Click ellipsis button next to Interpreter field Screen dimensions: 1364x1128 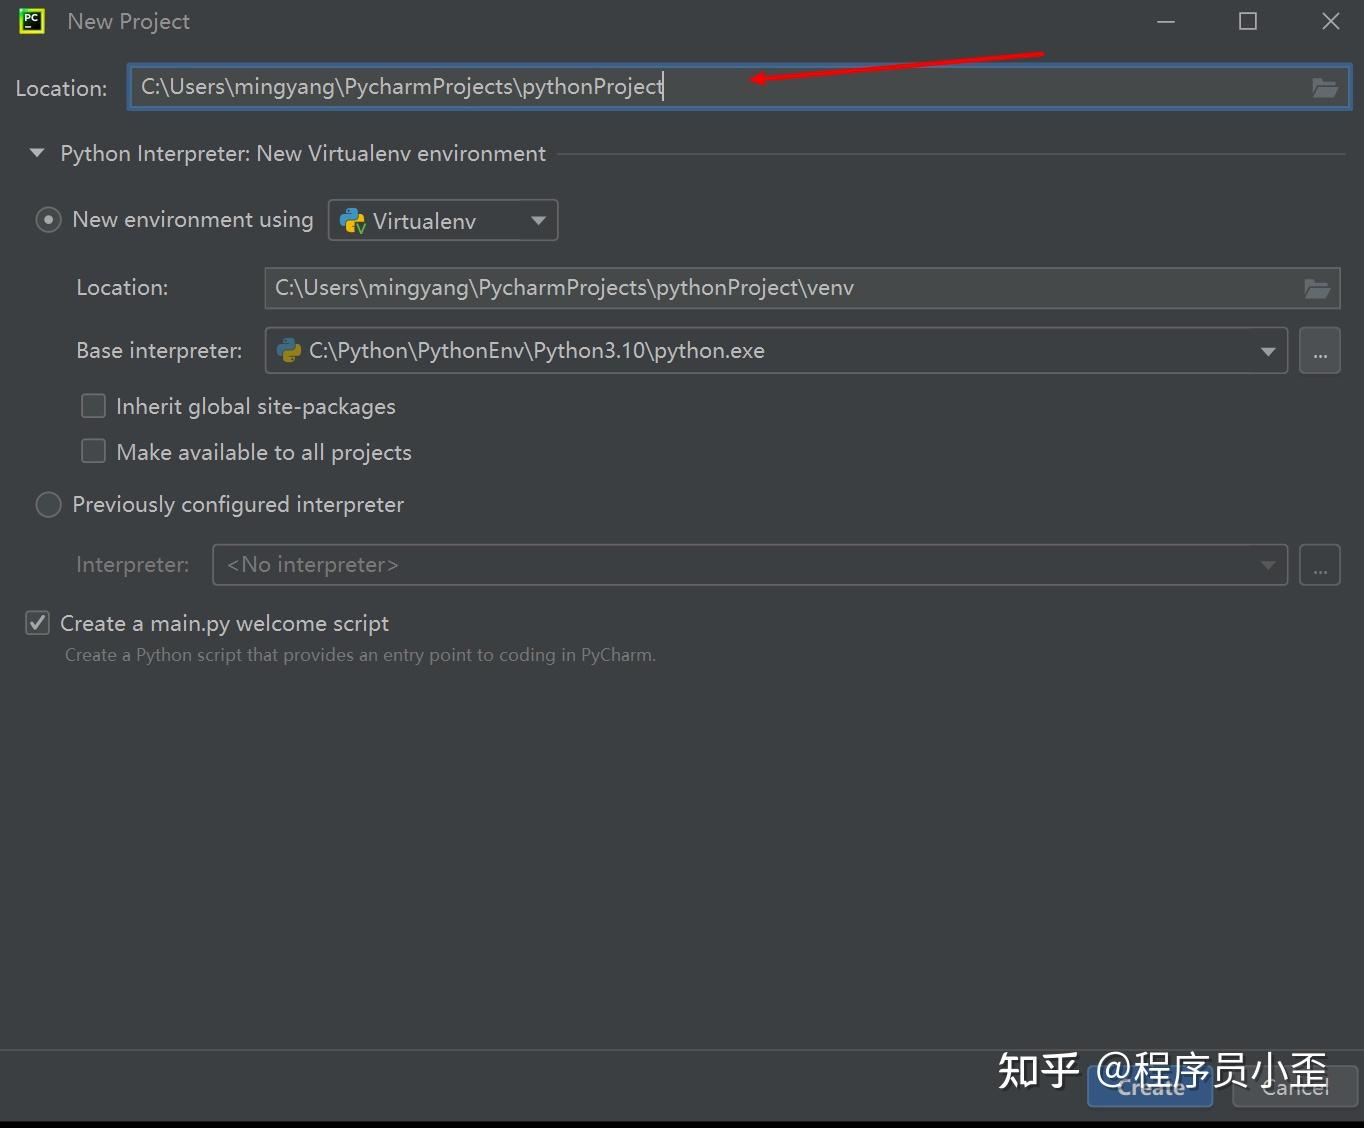pyautogui.click(x=1320, y=565)
